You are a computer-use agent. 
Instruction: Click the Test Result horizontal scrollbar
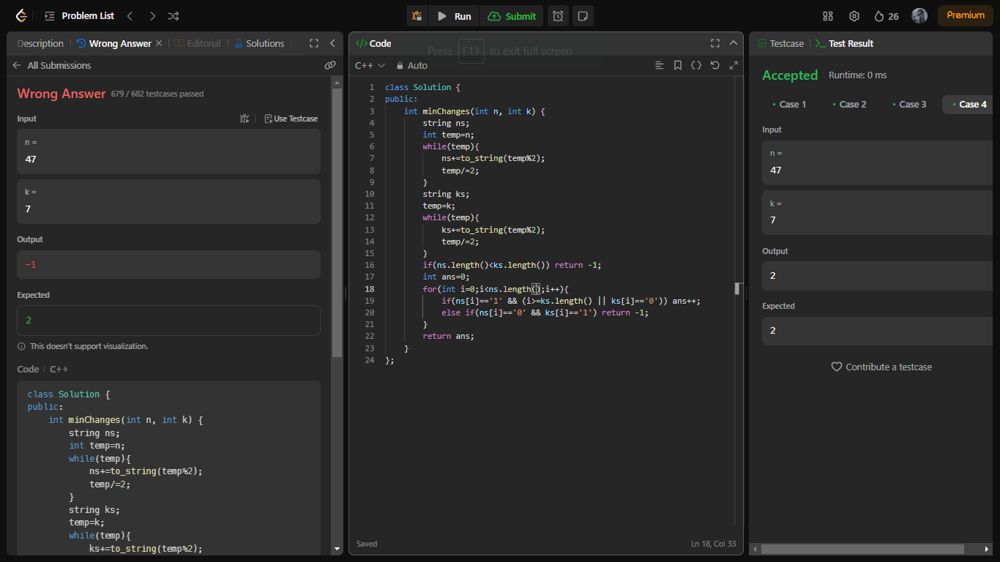[x=862, y=549]
